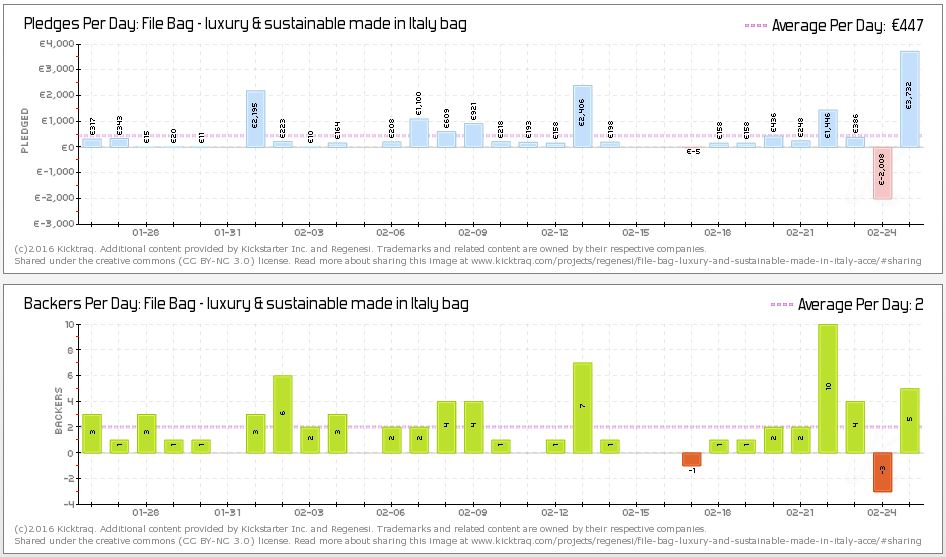Click the €218 pledge bar
This screenshot has width=946, height=557.
pos(501,144)
